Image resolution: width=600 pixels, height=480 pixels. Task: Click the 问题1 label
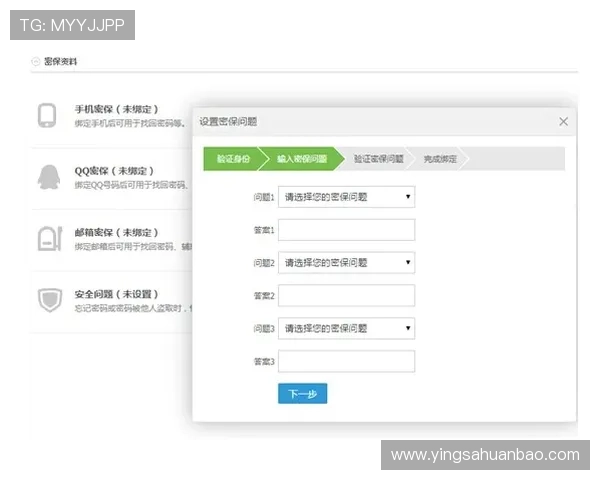click(264, 197)
